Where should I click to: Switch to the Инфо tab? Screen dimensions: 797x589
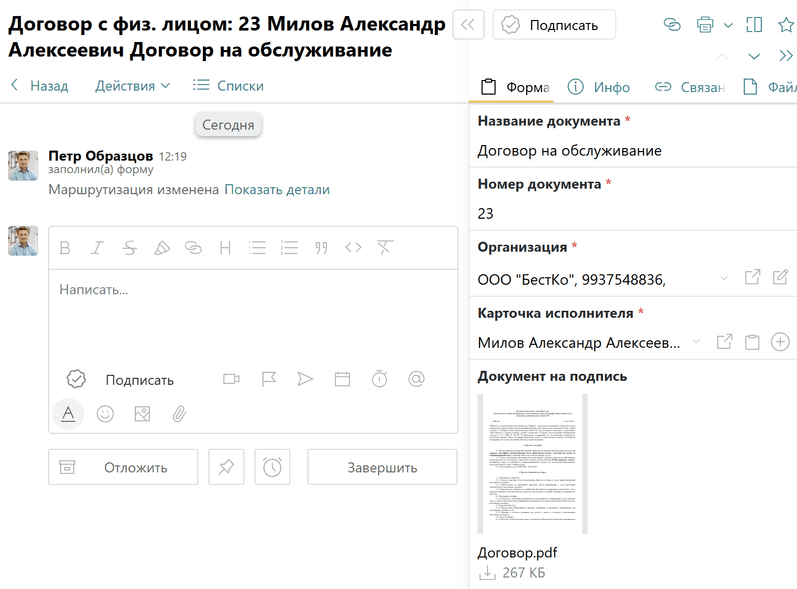click(598, 87)
